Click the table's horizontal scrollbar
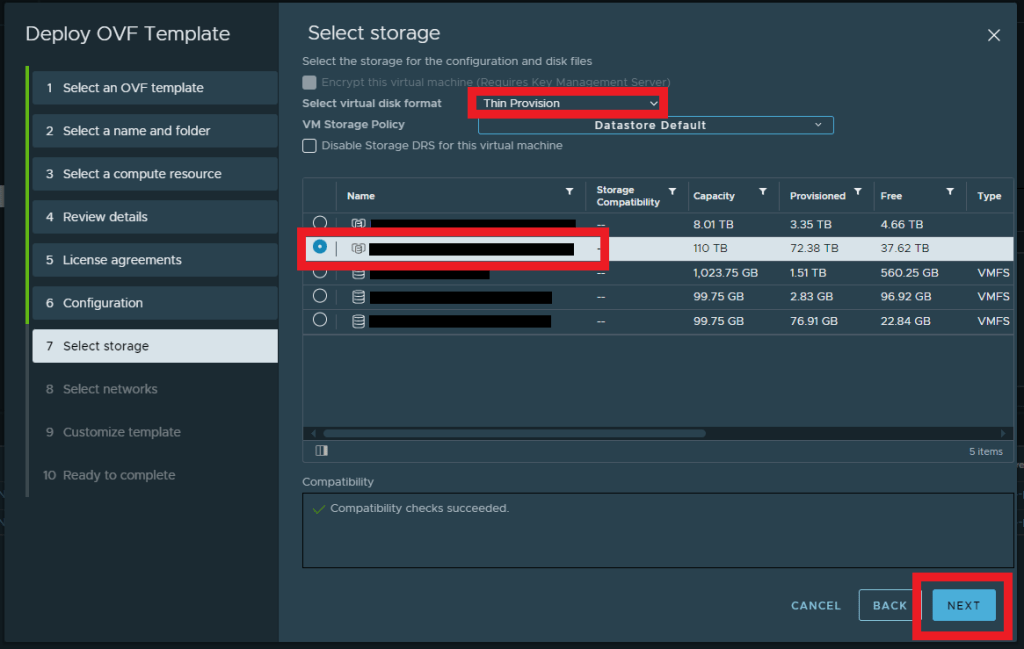 coord(514,433)
